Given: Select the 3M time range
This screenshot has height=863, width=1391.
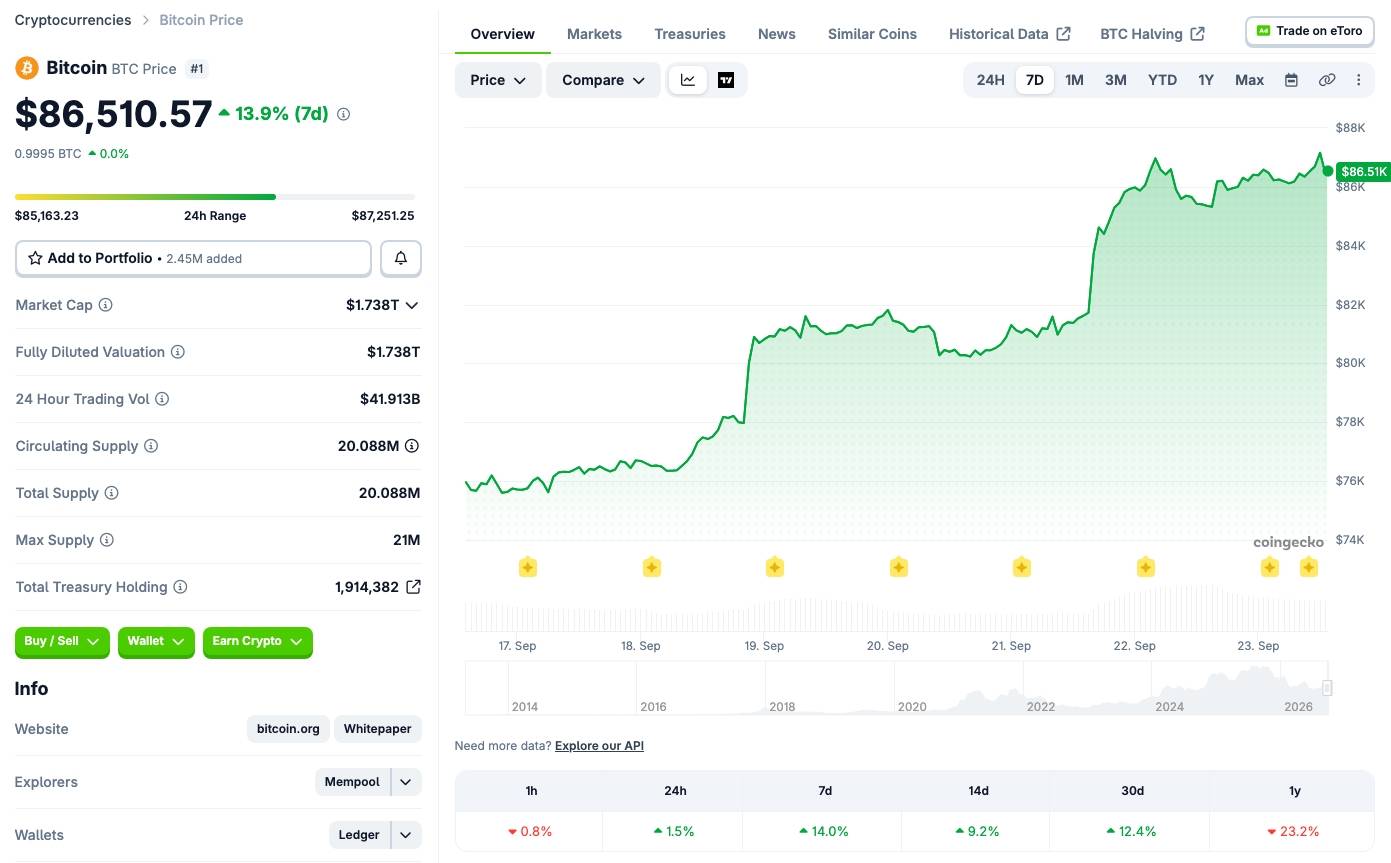Looking at the screenshot, I should (1116, 80).
